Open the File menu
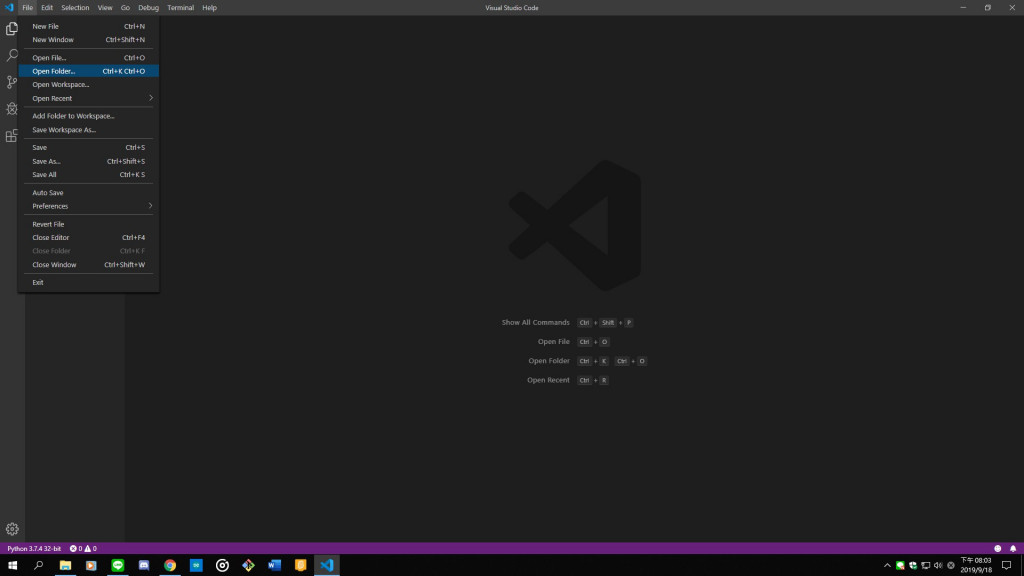Viewport: 1024px width, 576px height. click(x=27, y=8)
